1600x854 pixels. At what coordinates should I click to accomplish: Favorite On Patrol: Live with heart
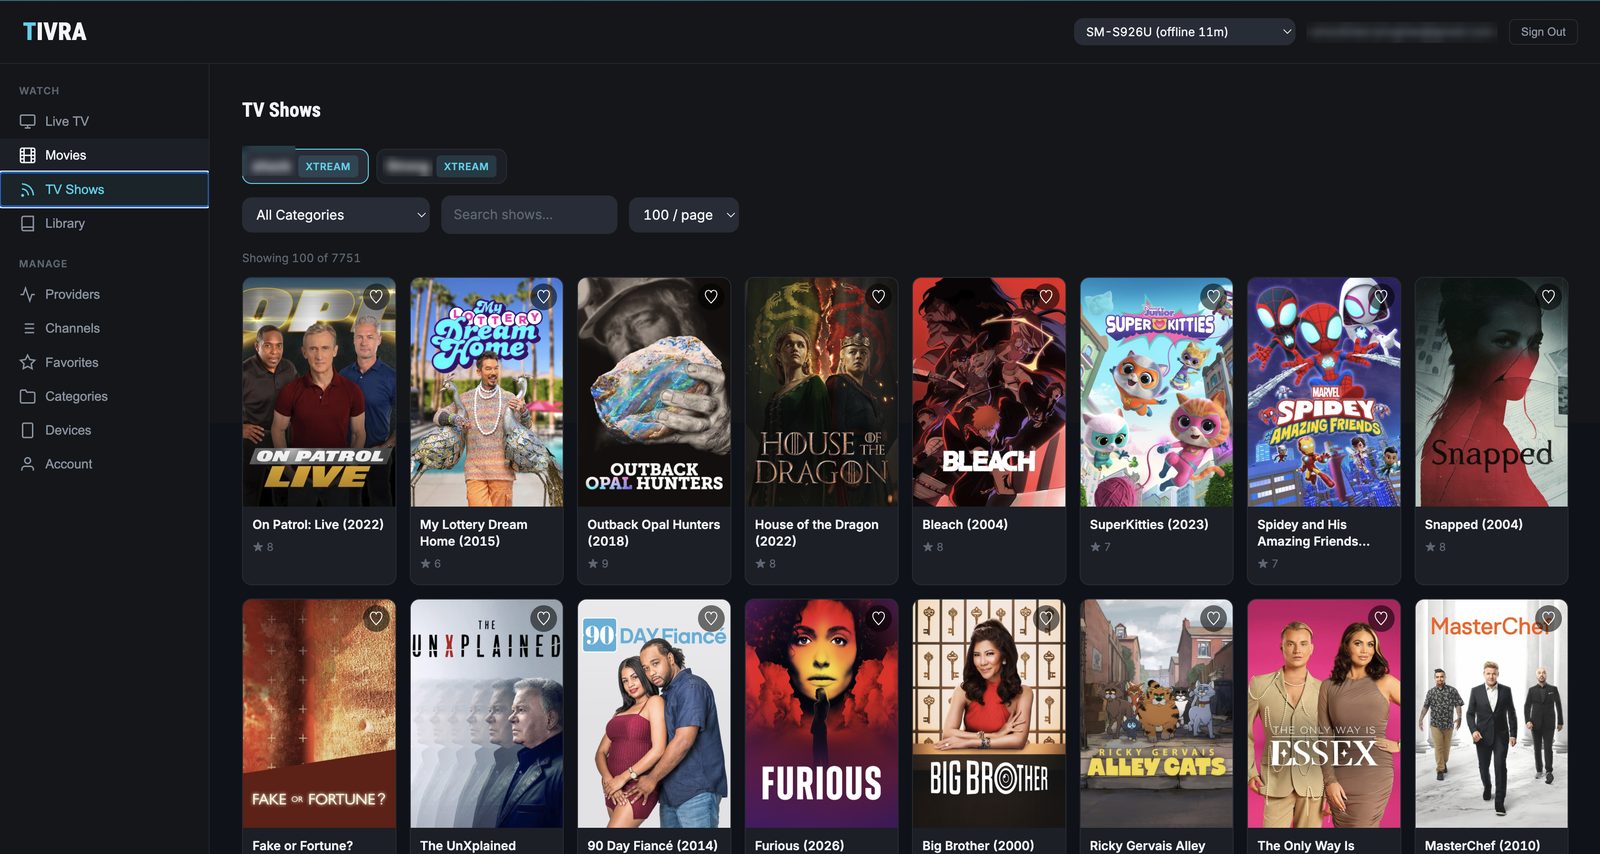[376, 296]
